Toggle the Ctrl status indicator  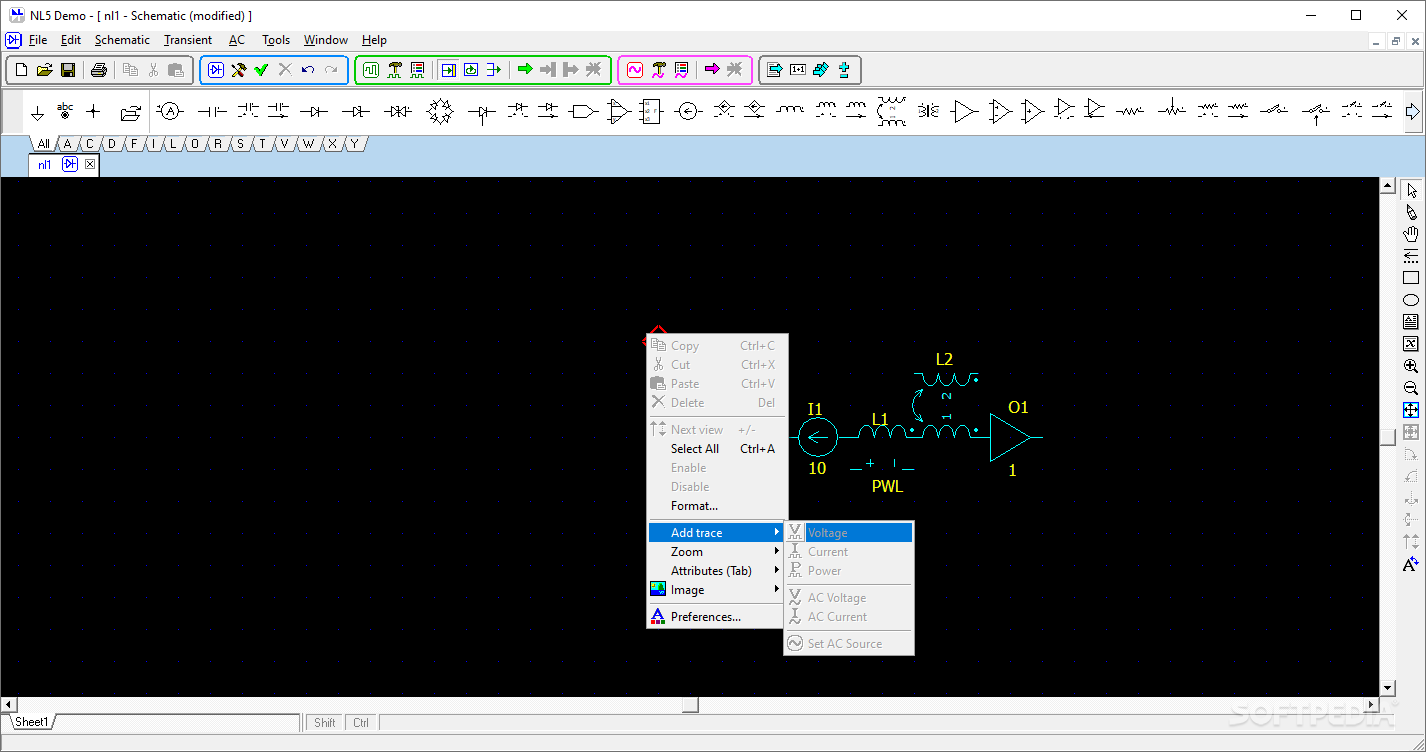361,723
